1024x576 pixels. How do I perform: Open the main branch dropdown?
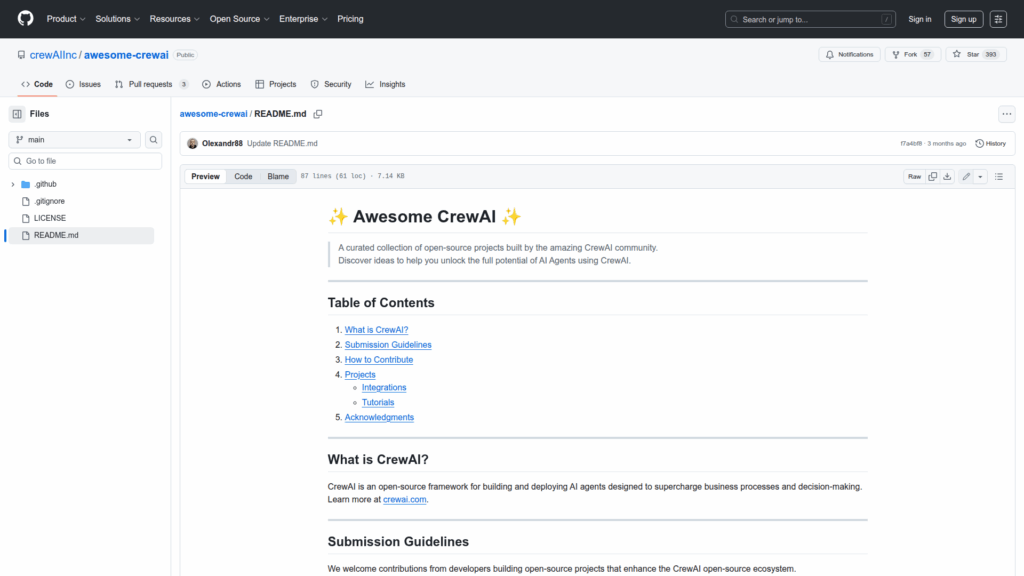pyautogui.click(x=75, y=140)
